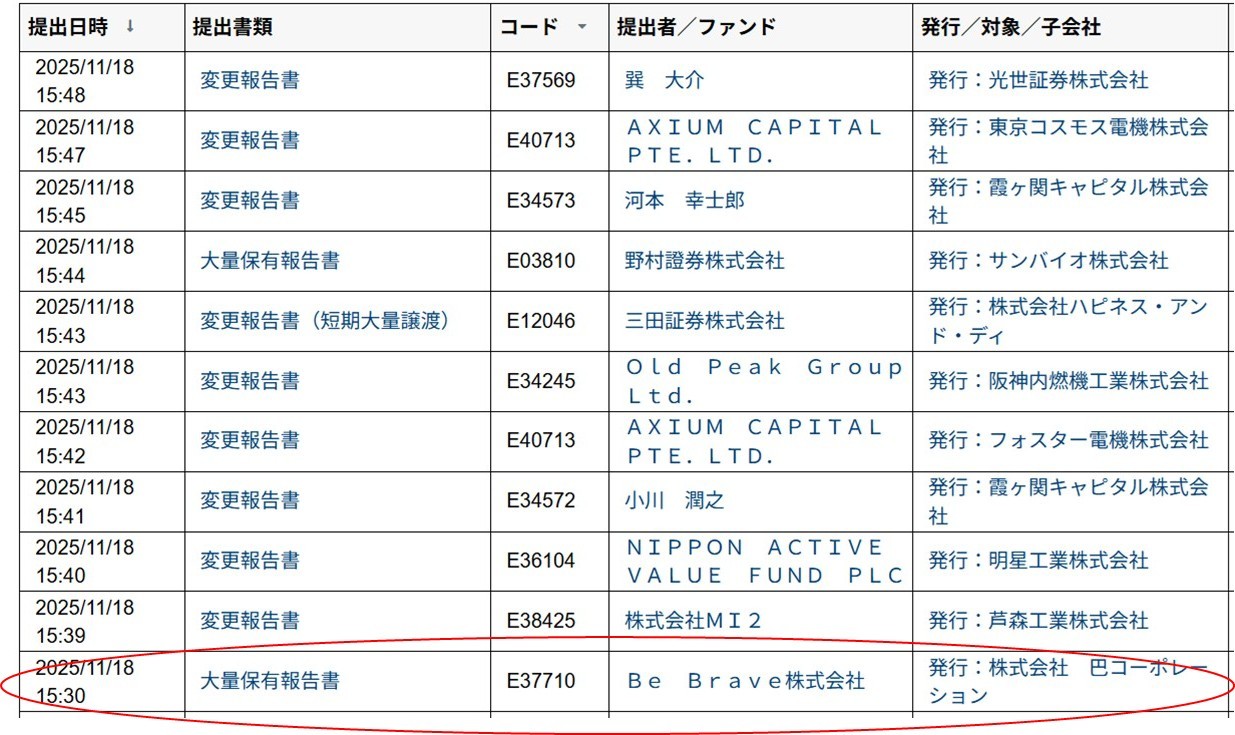Open the 株式会社ＭＩ２ submitter link
The height and width of the screenshot is (735, 1235).
(x=693, y=621)
